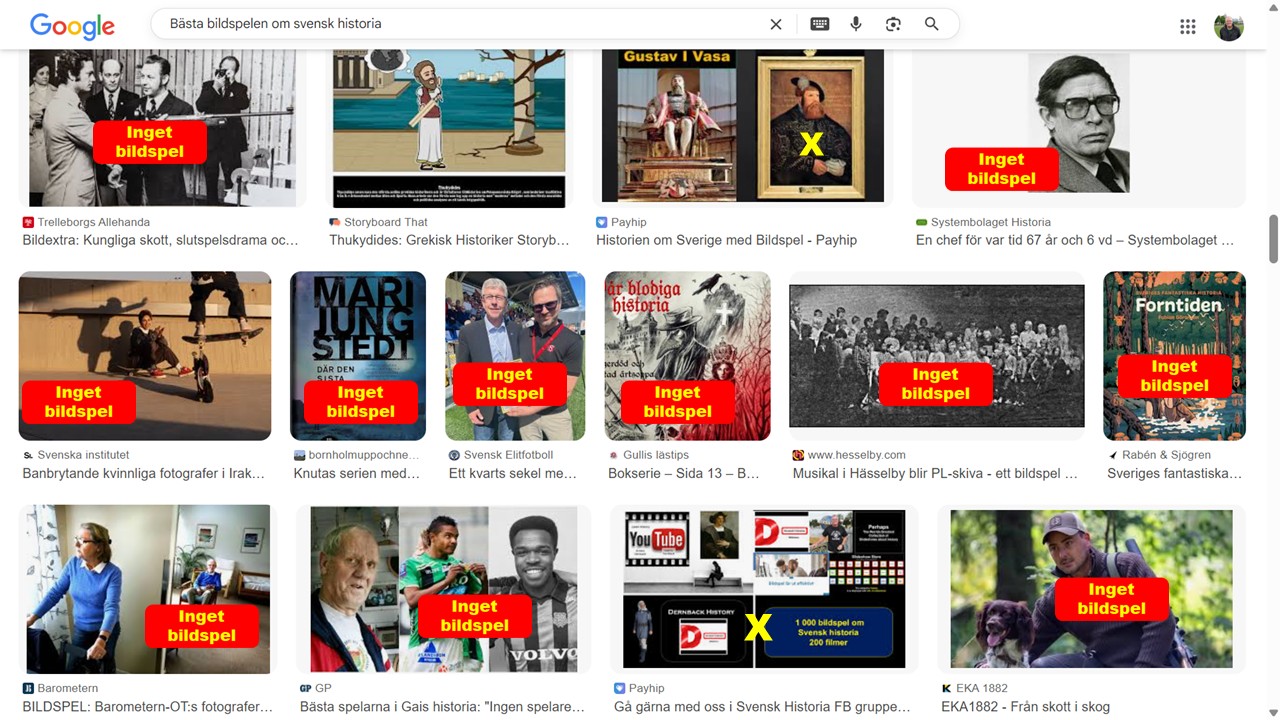Click GP source favicon

[305, 688]
